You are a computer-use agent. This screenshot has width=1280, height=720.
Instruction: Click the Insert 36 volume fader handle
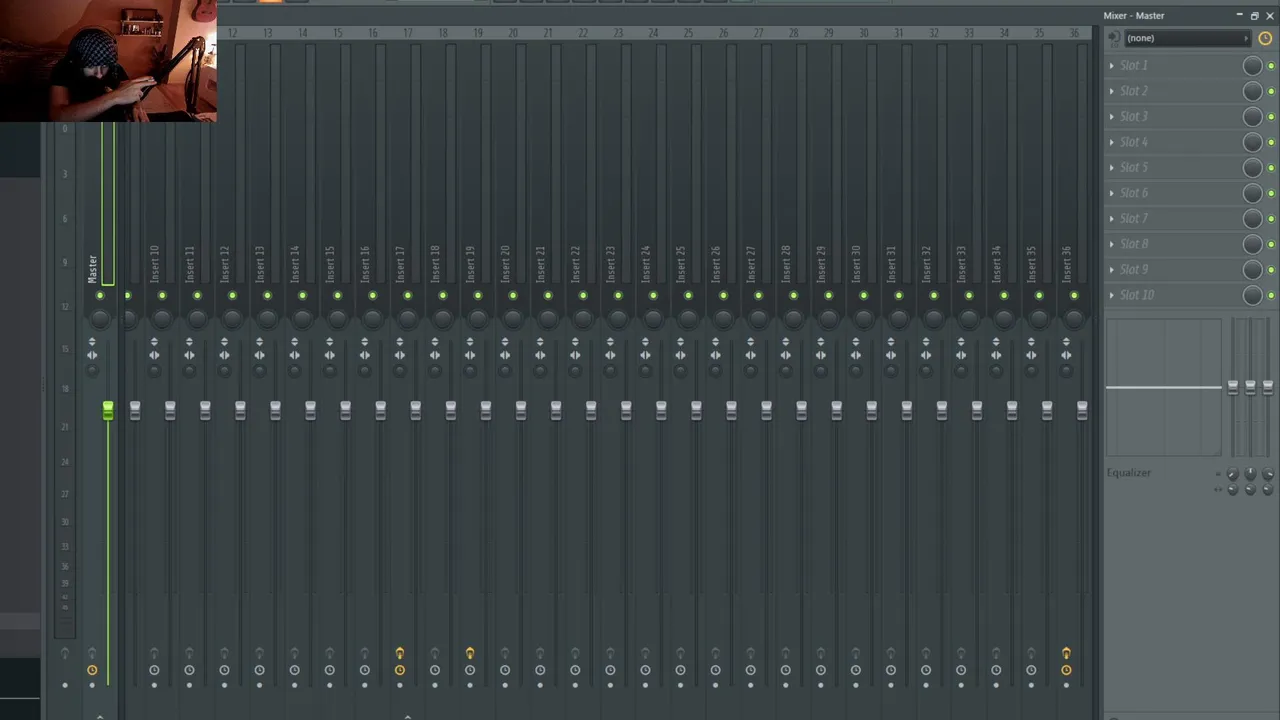tap(1082, 411)
